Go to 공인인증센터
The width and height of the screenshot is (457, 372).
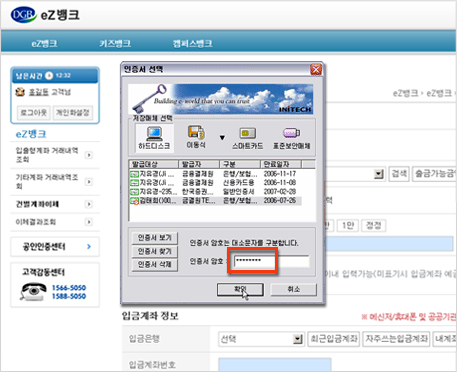55,247
